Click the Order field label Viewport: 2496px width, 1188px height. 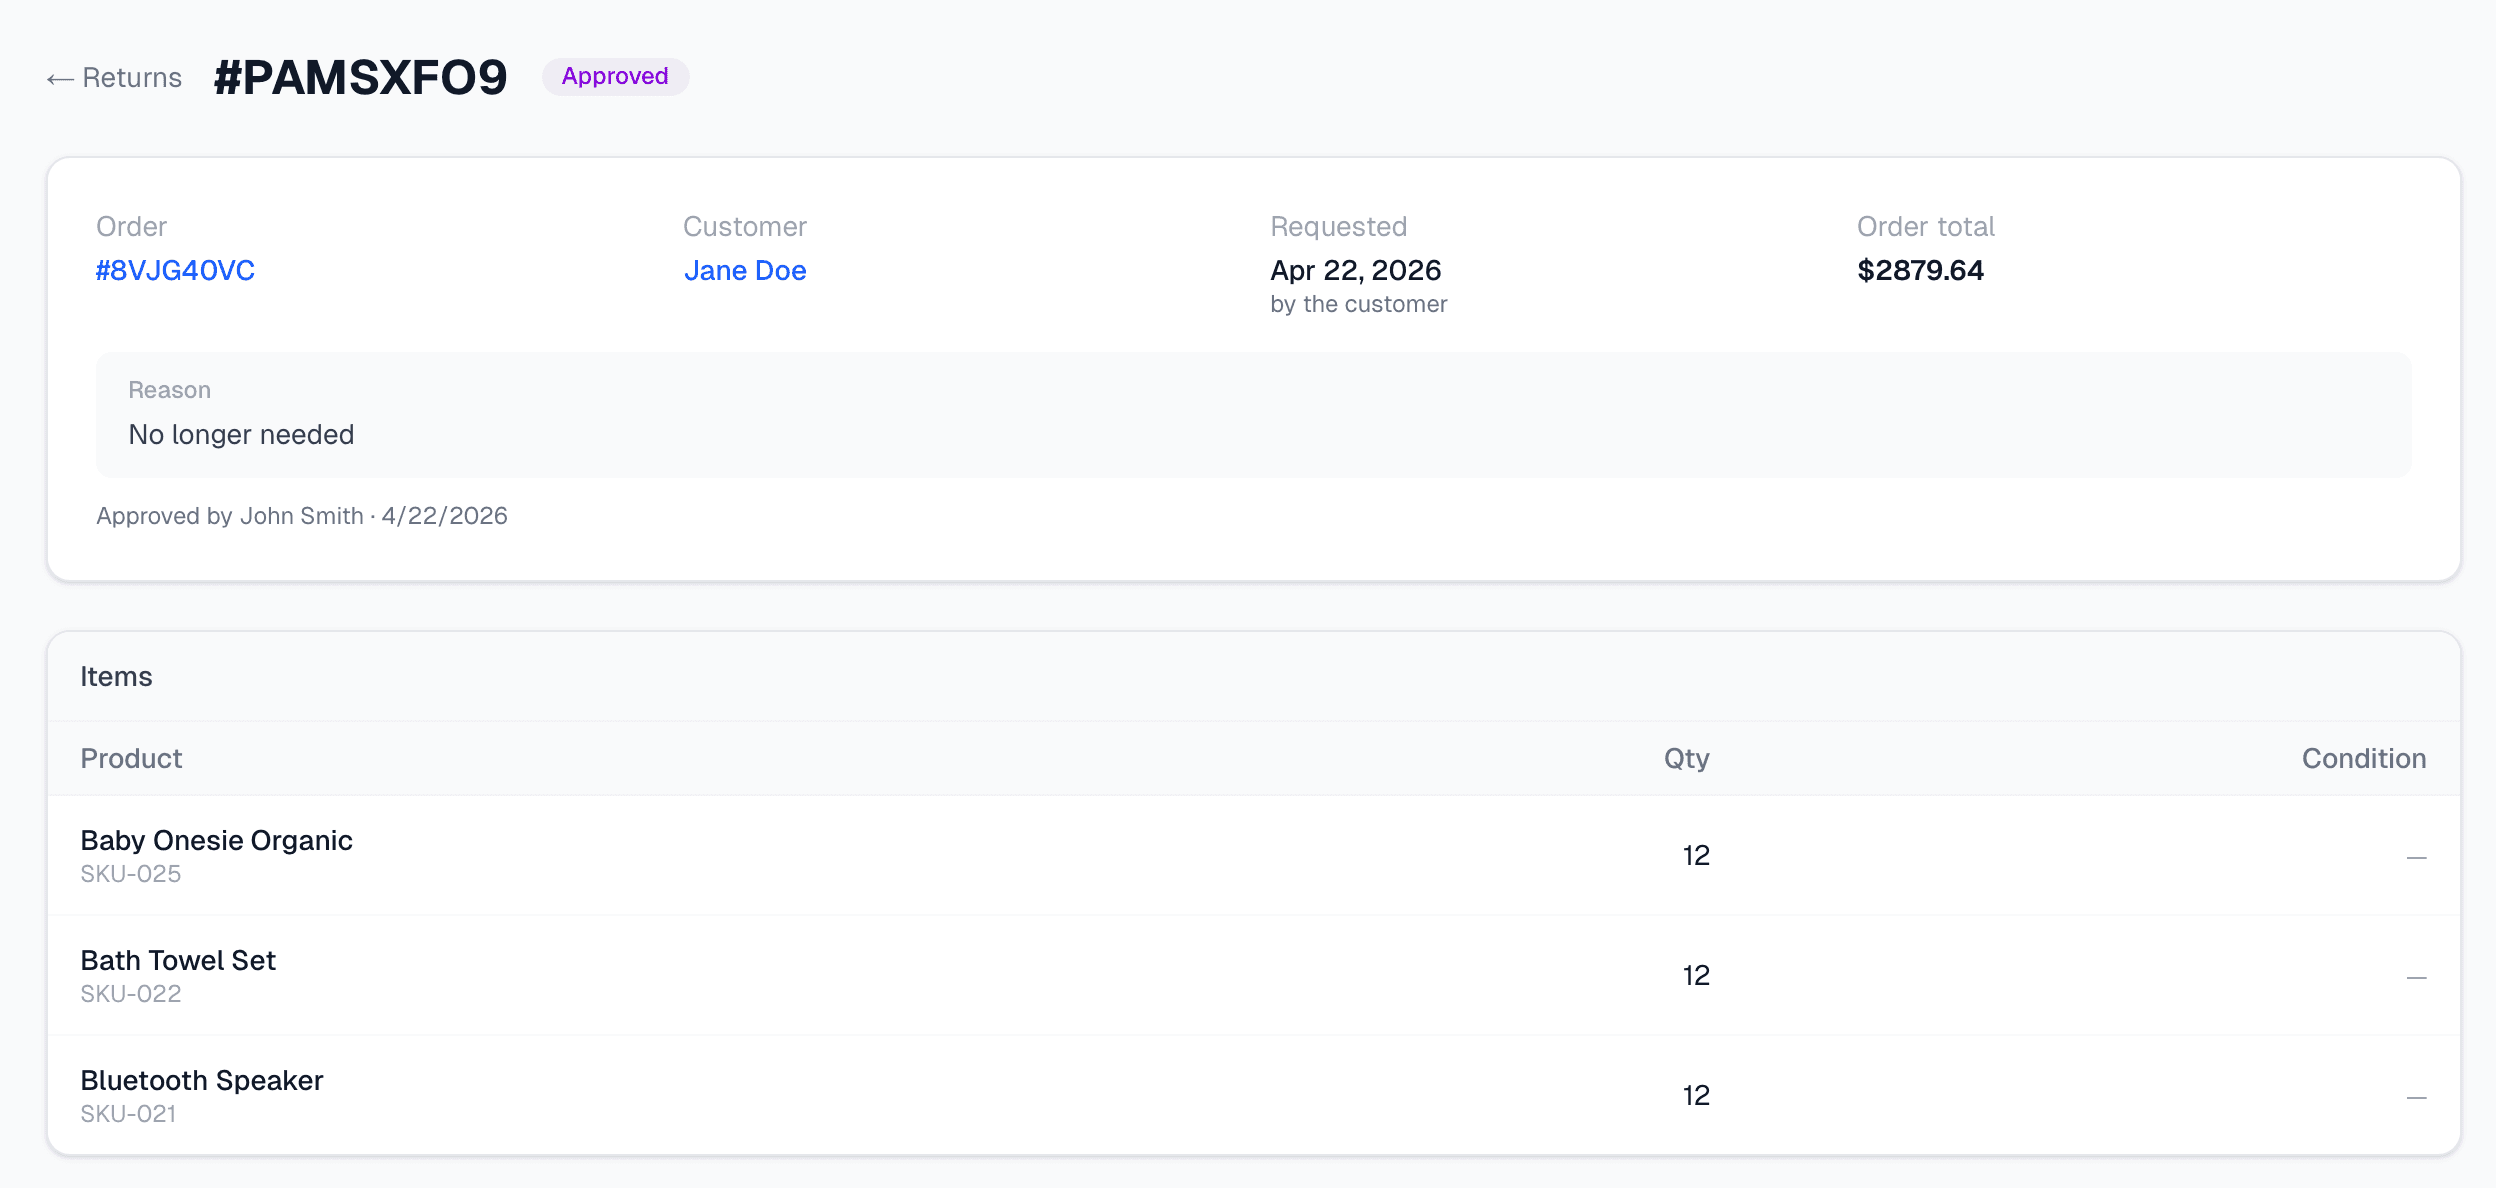coord(131,227)
